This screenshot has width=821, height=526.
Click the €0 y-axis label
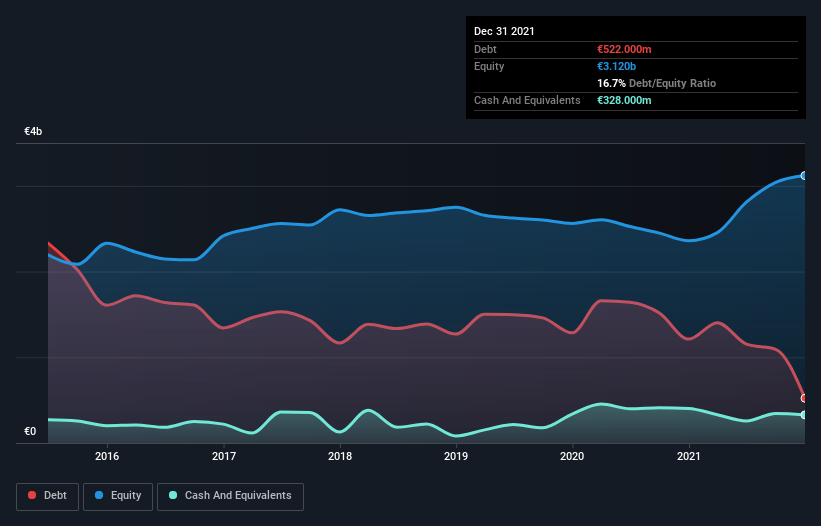(x=30, y=431)
